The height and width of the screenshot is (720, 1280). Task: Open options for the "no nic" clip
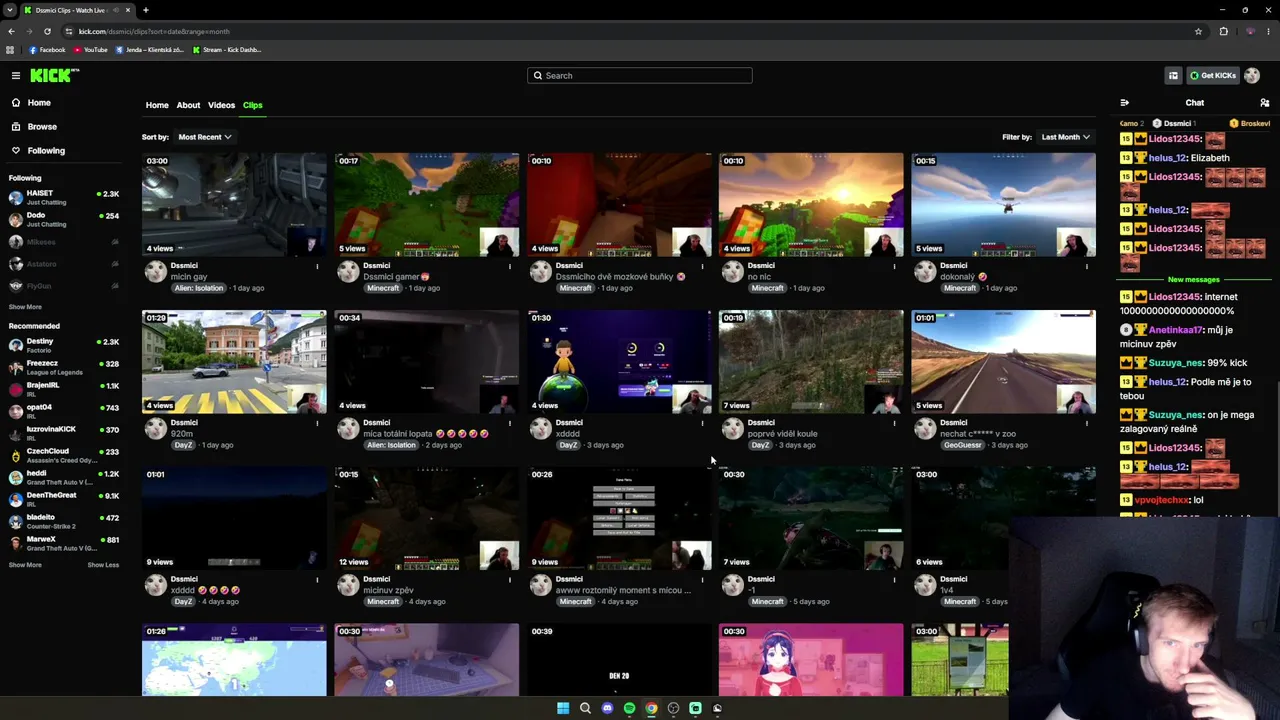[x=895, y=266]
